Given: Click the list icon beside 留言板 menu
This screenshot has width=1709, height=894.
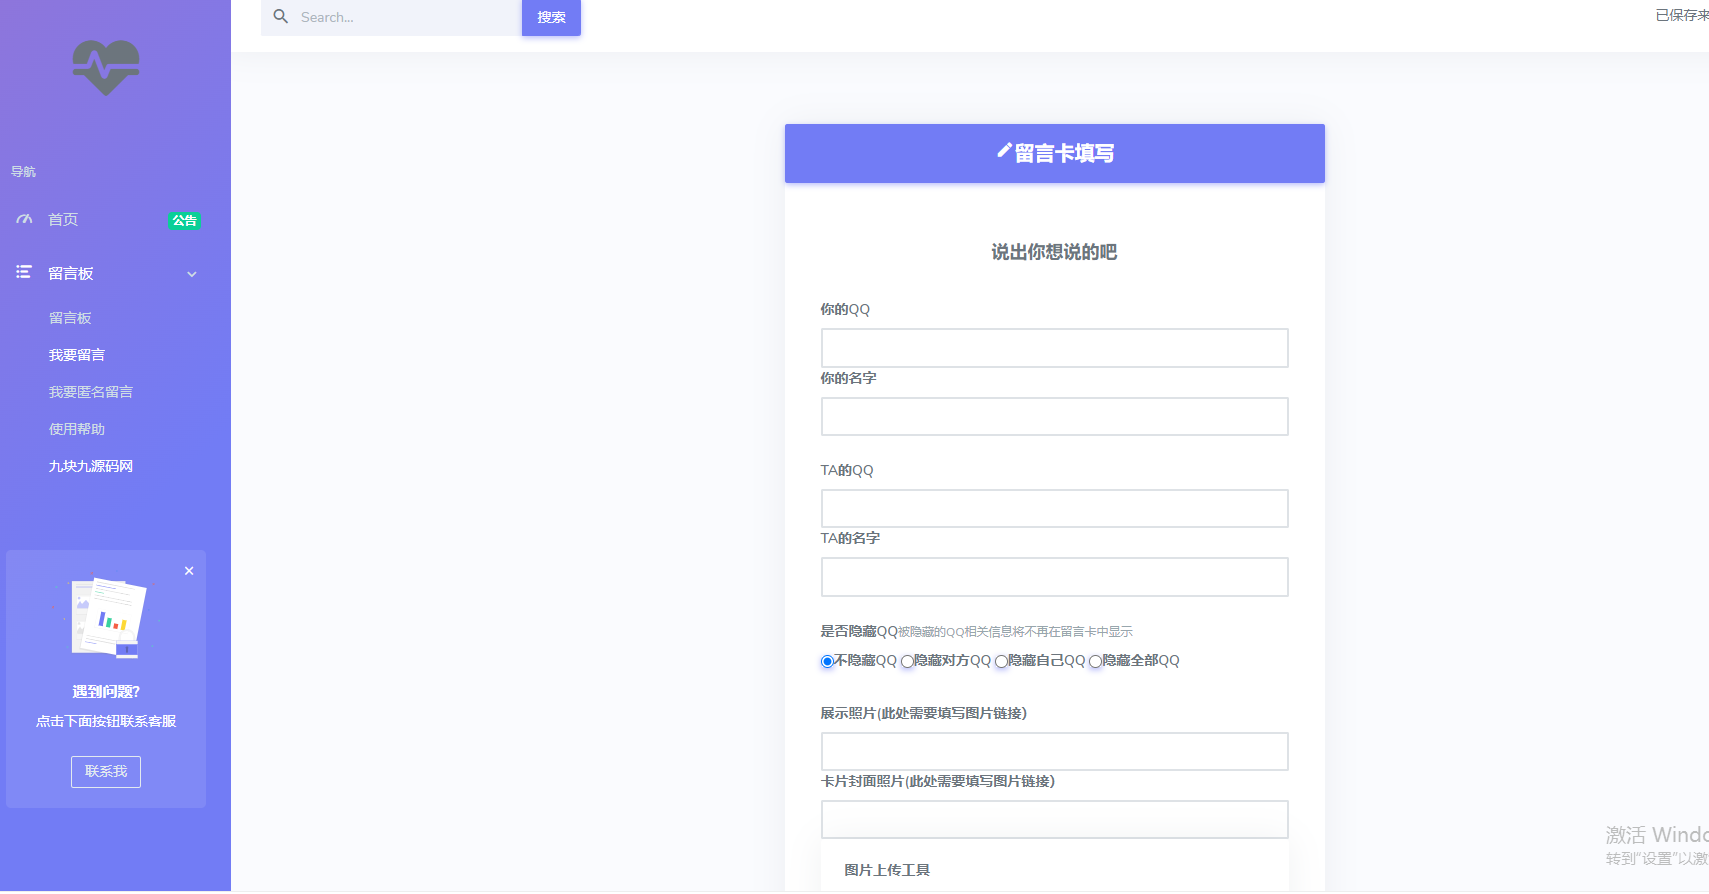Looking at the screenshot, I should [x=24, y=272].
